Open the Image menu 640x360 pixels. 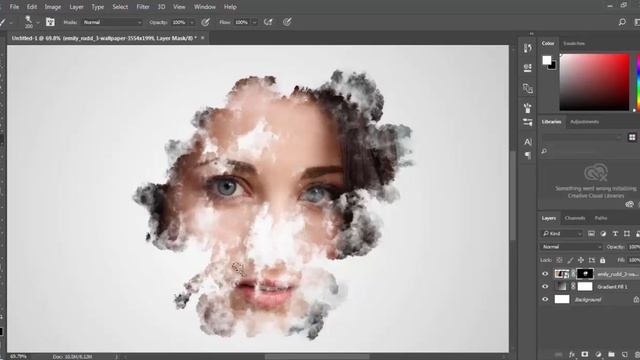(53, 7)
